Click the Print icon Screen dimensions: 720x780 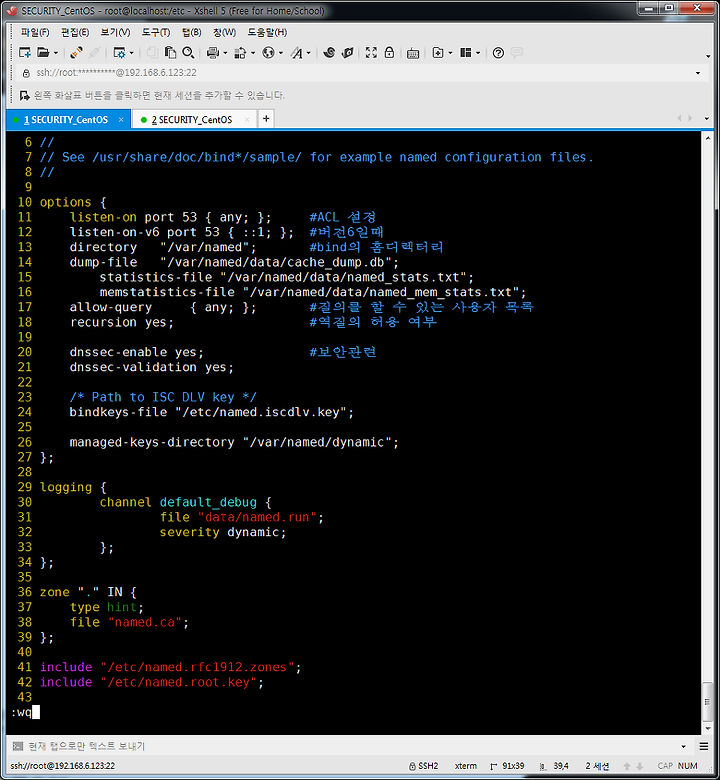point(213,53)
